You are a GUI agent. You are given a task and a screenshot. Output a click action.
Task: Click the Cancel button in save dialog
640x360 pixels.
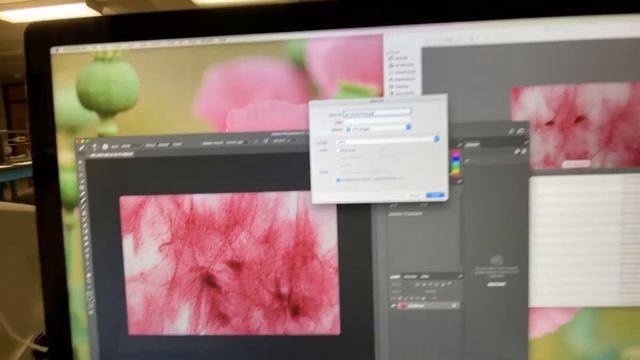click(x=414, y=196)
